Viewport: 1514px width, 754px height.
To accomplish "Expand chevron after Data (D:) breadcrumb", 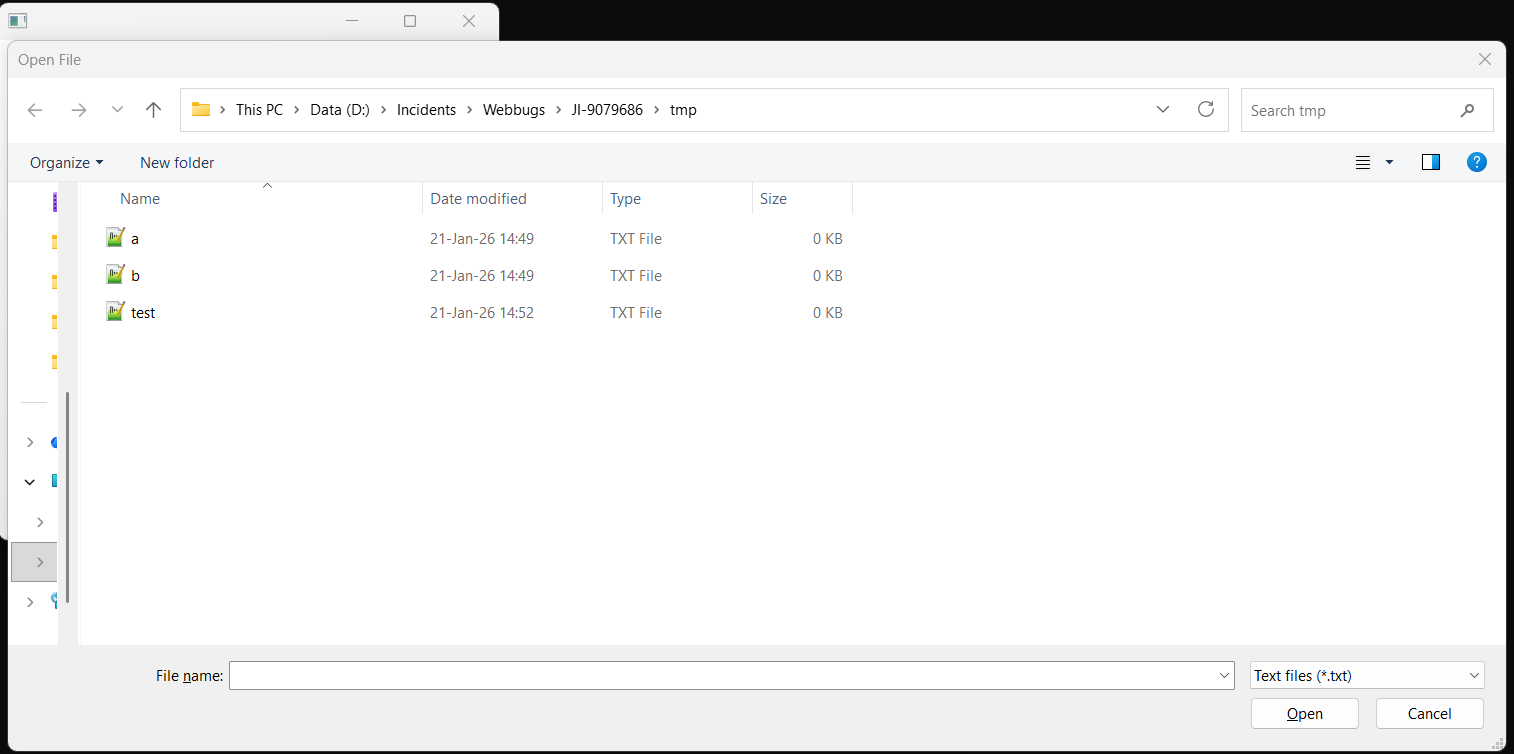I will tap(384, 110).
